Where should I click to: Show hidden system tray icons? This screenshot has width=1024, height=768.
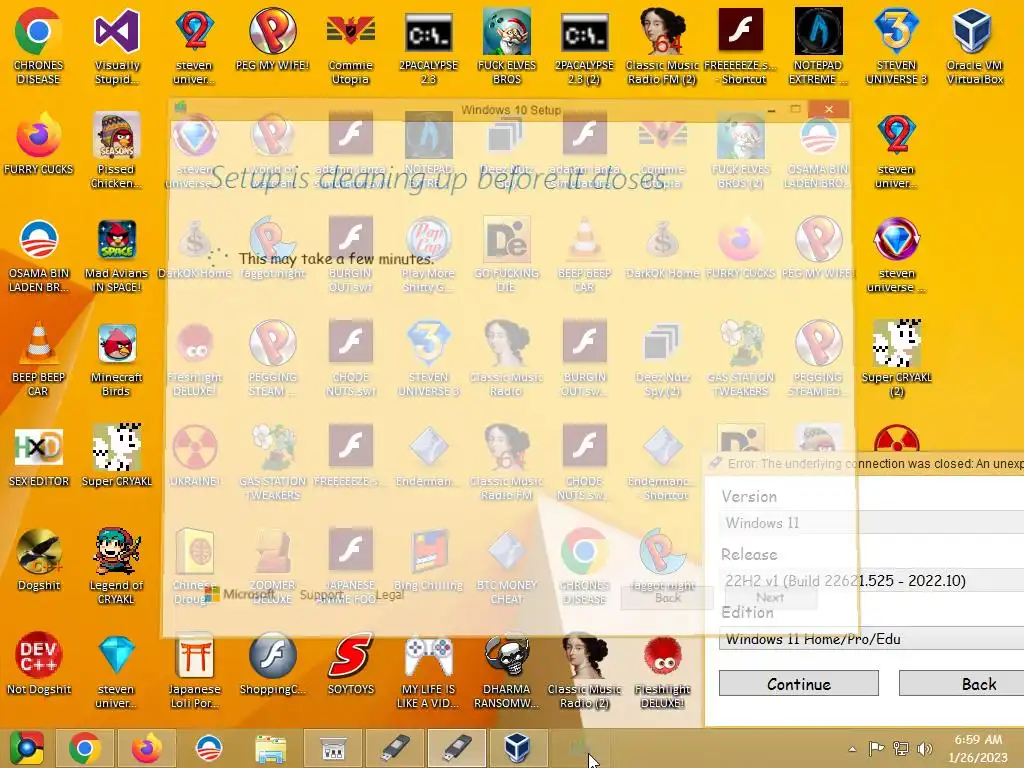click(852, 749)
